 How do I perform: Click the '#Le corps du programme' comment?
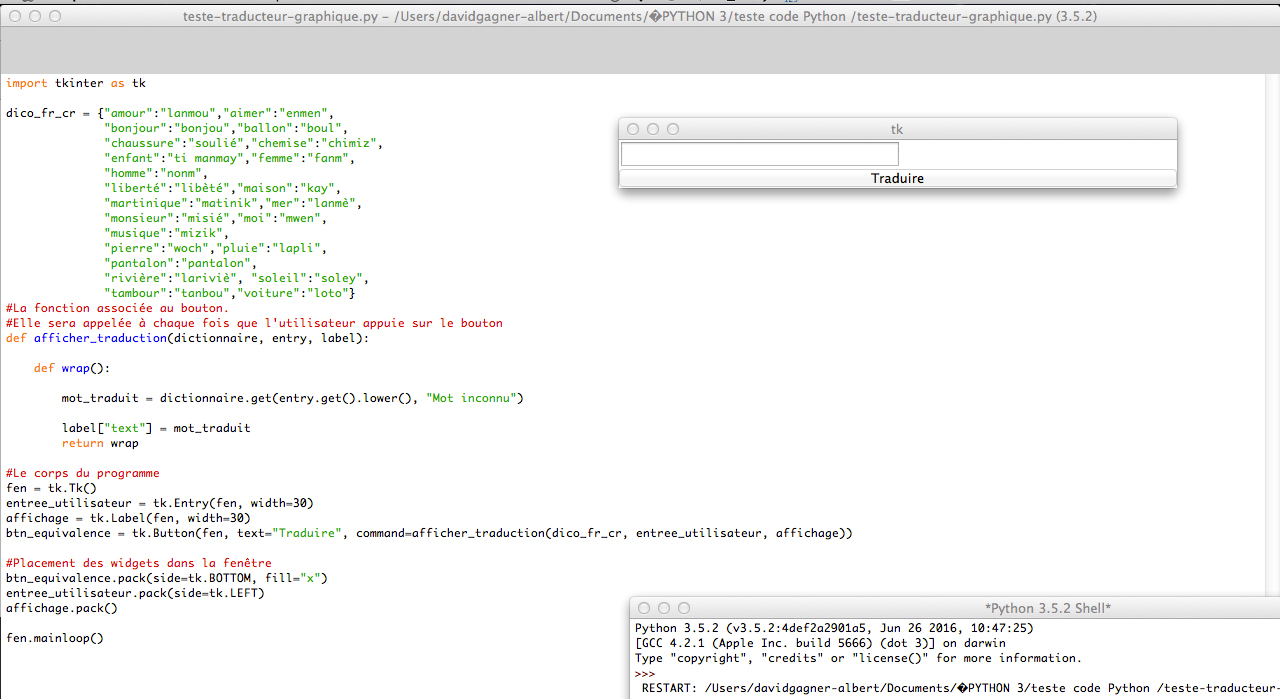coord(83,473)
